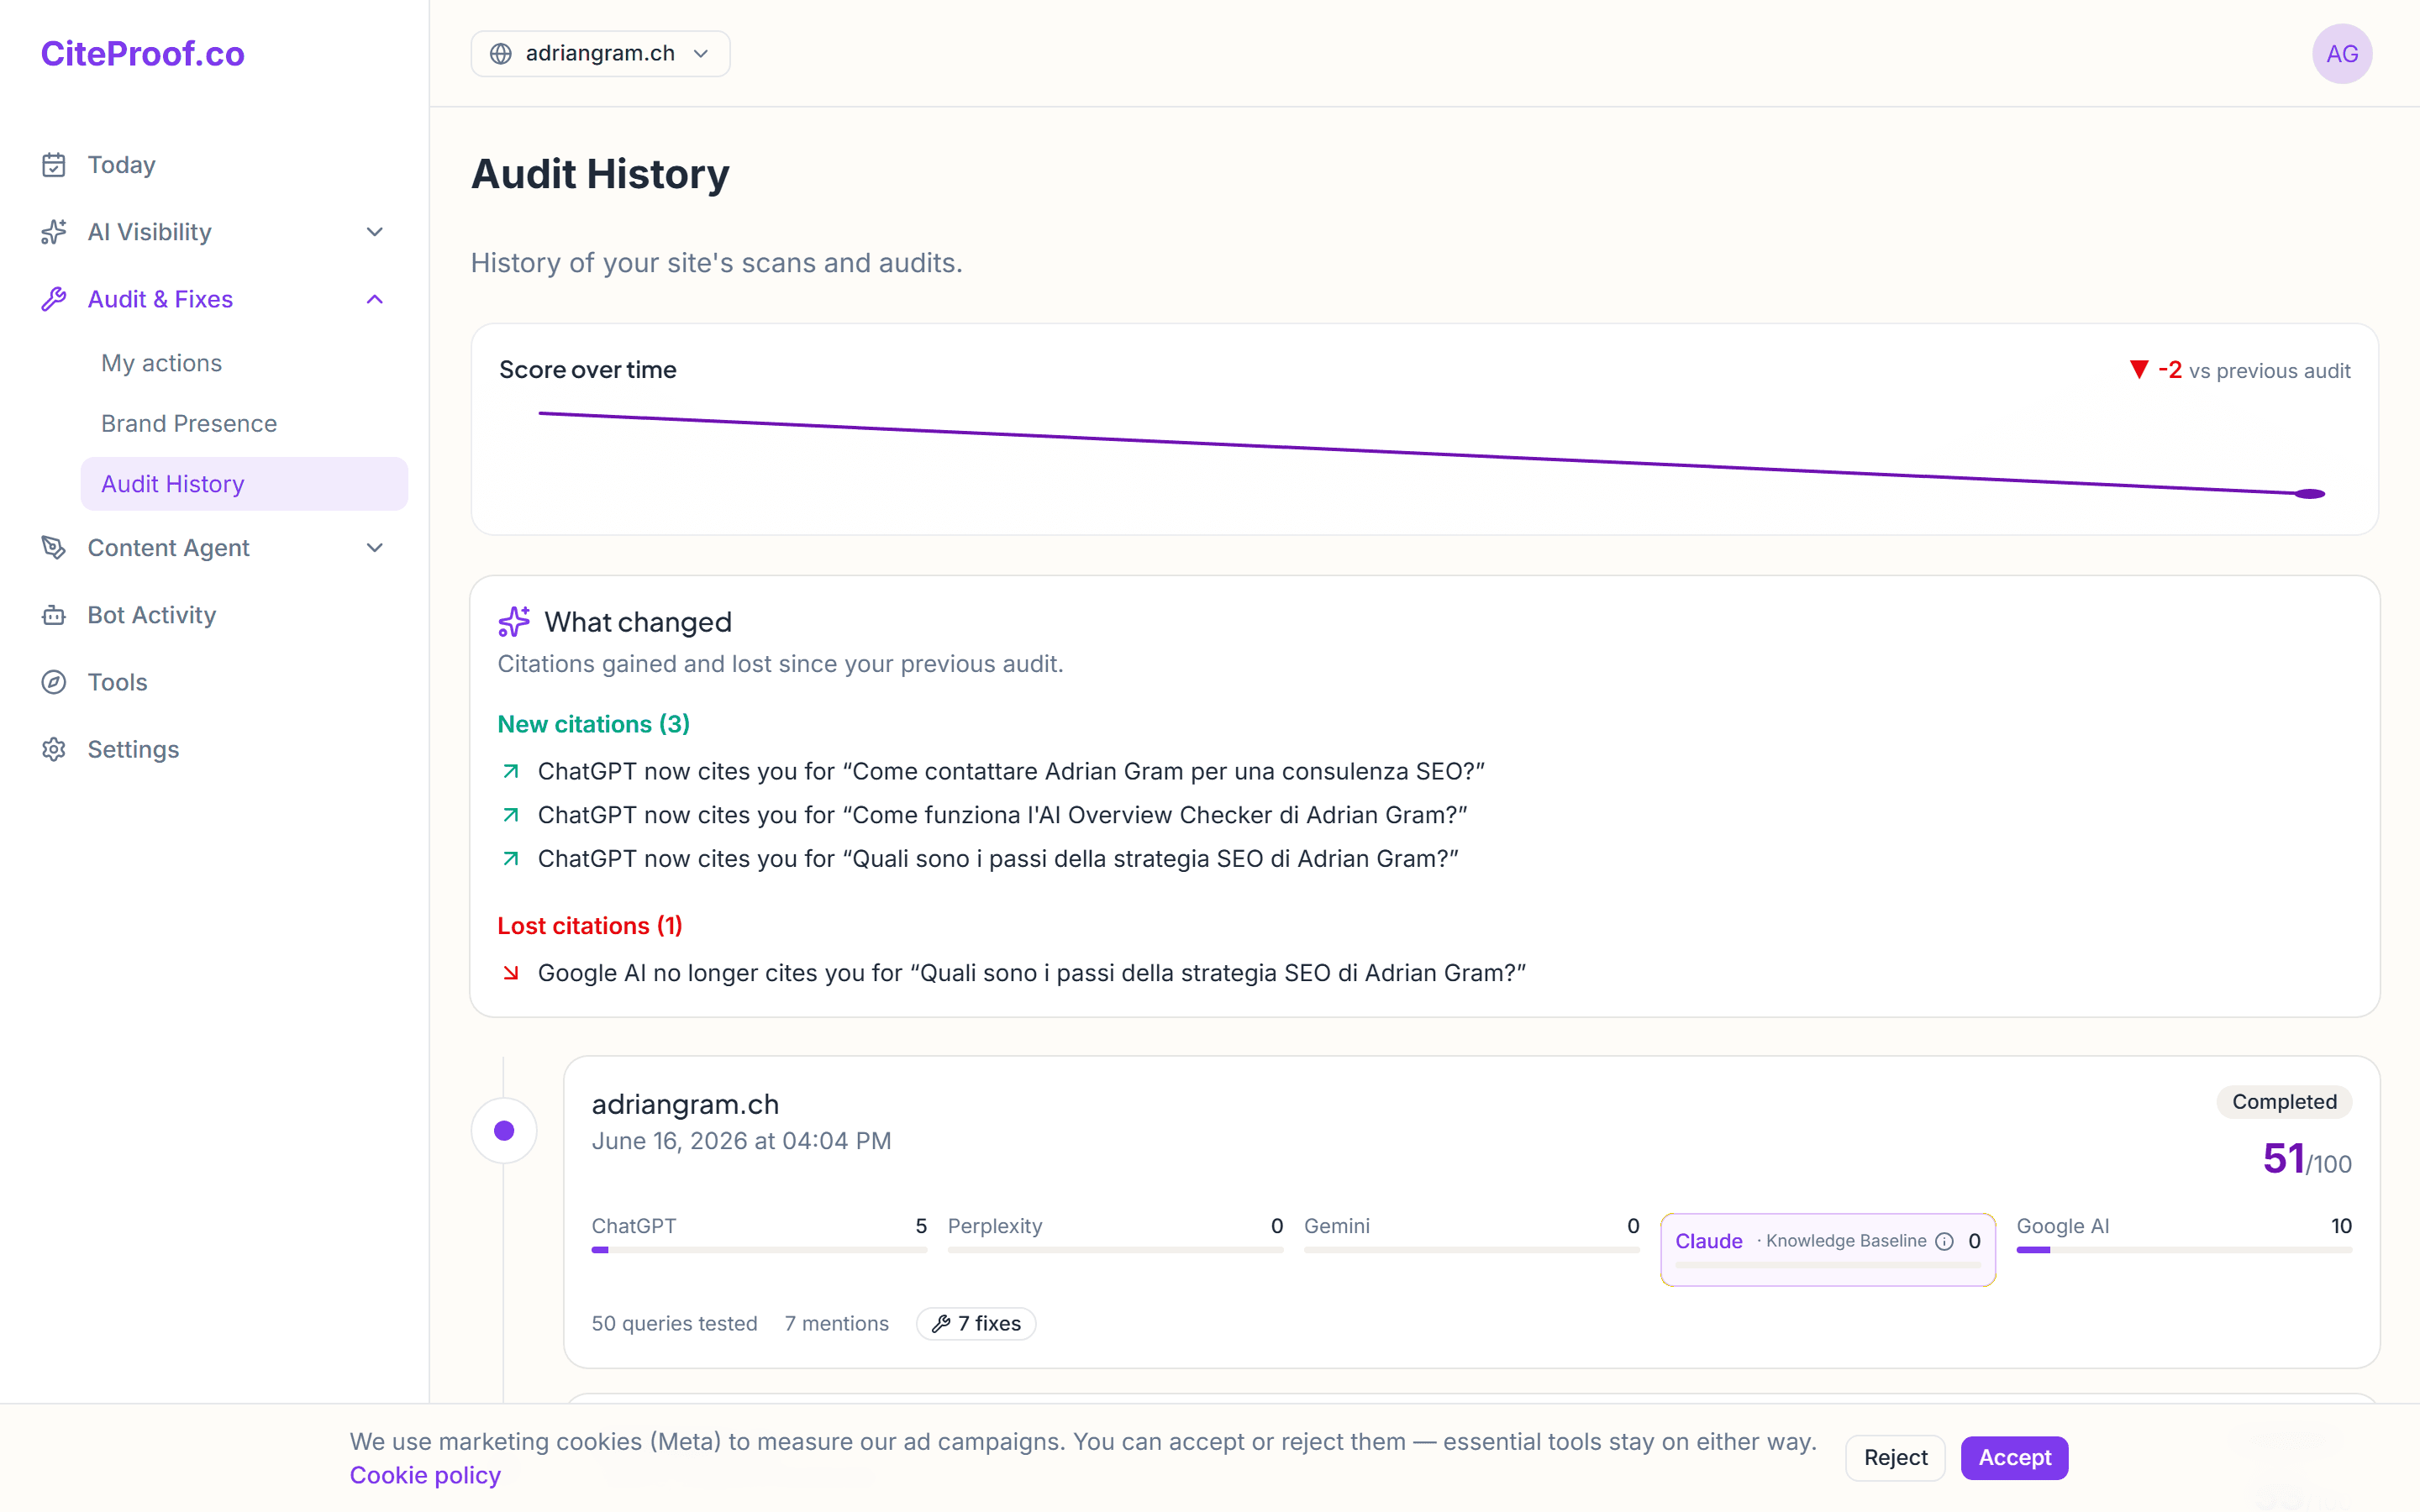
Task: Click the globe icon in site selector
Action: click(501, 53)
